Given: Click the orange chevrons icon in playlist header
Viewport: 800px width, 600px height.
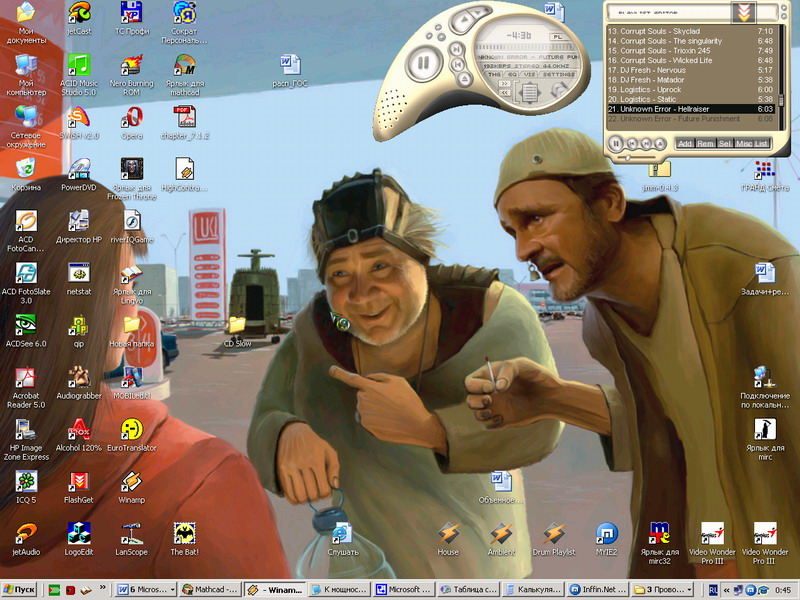Looking at the screenshot, I should click(744, 13).
